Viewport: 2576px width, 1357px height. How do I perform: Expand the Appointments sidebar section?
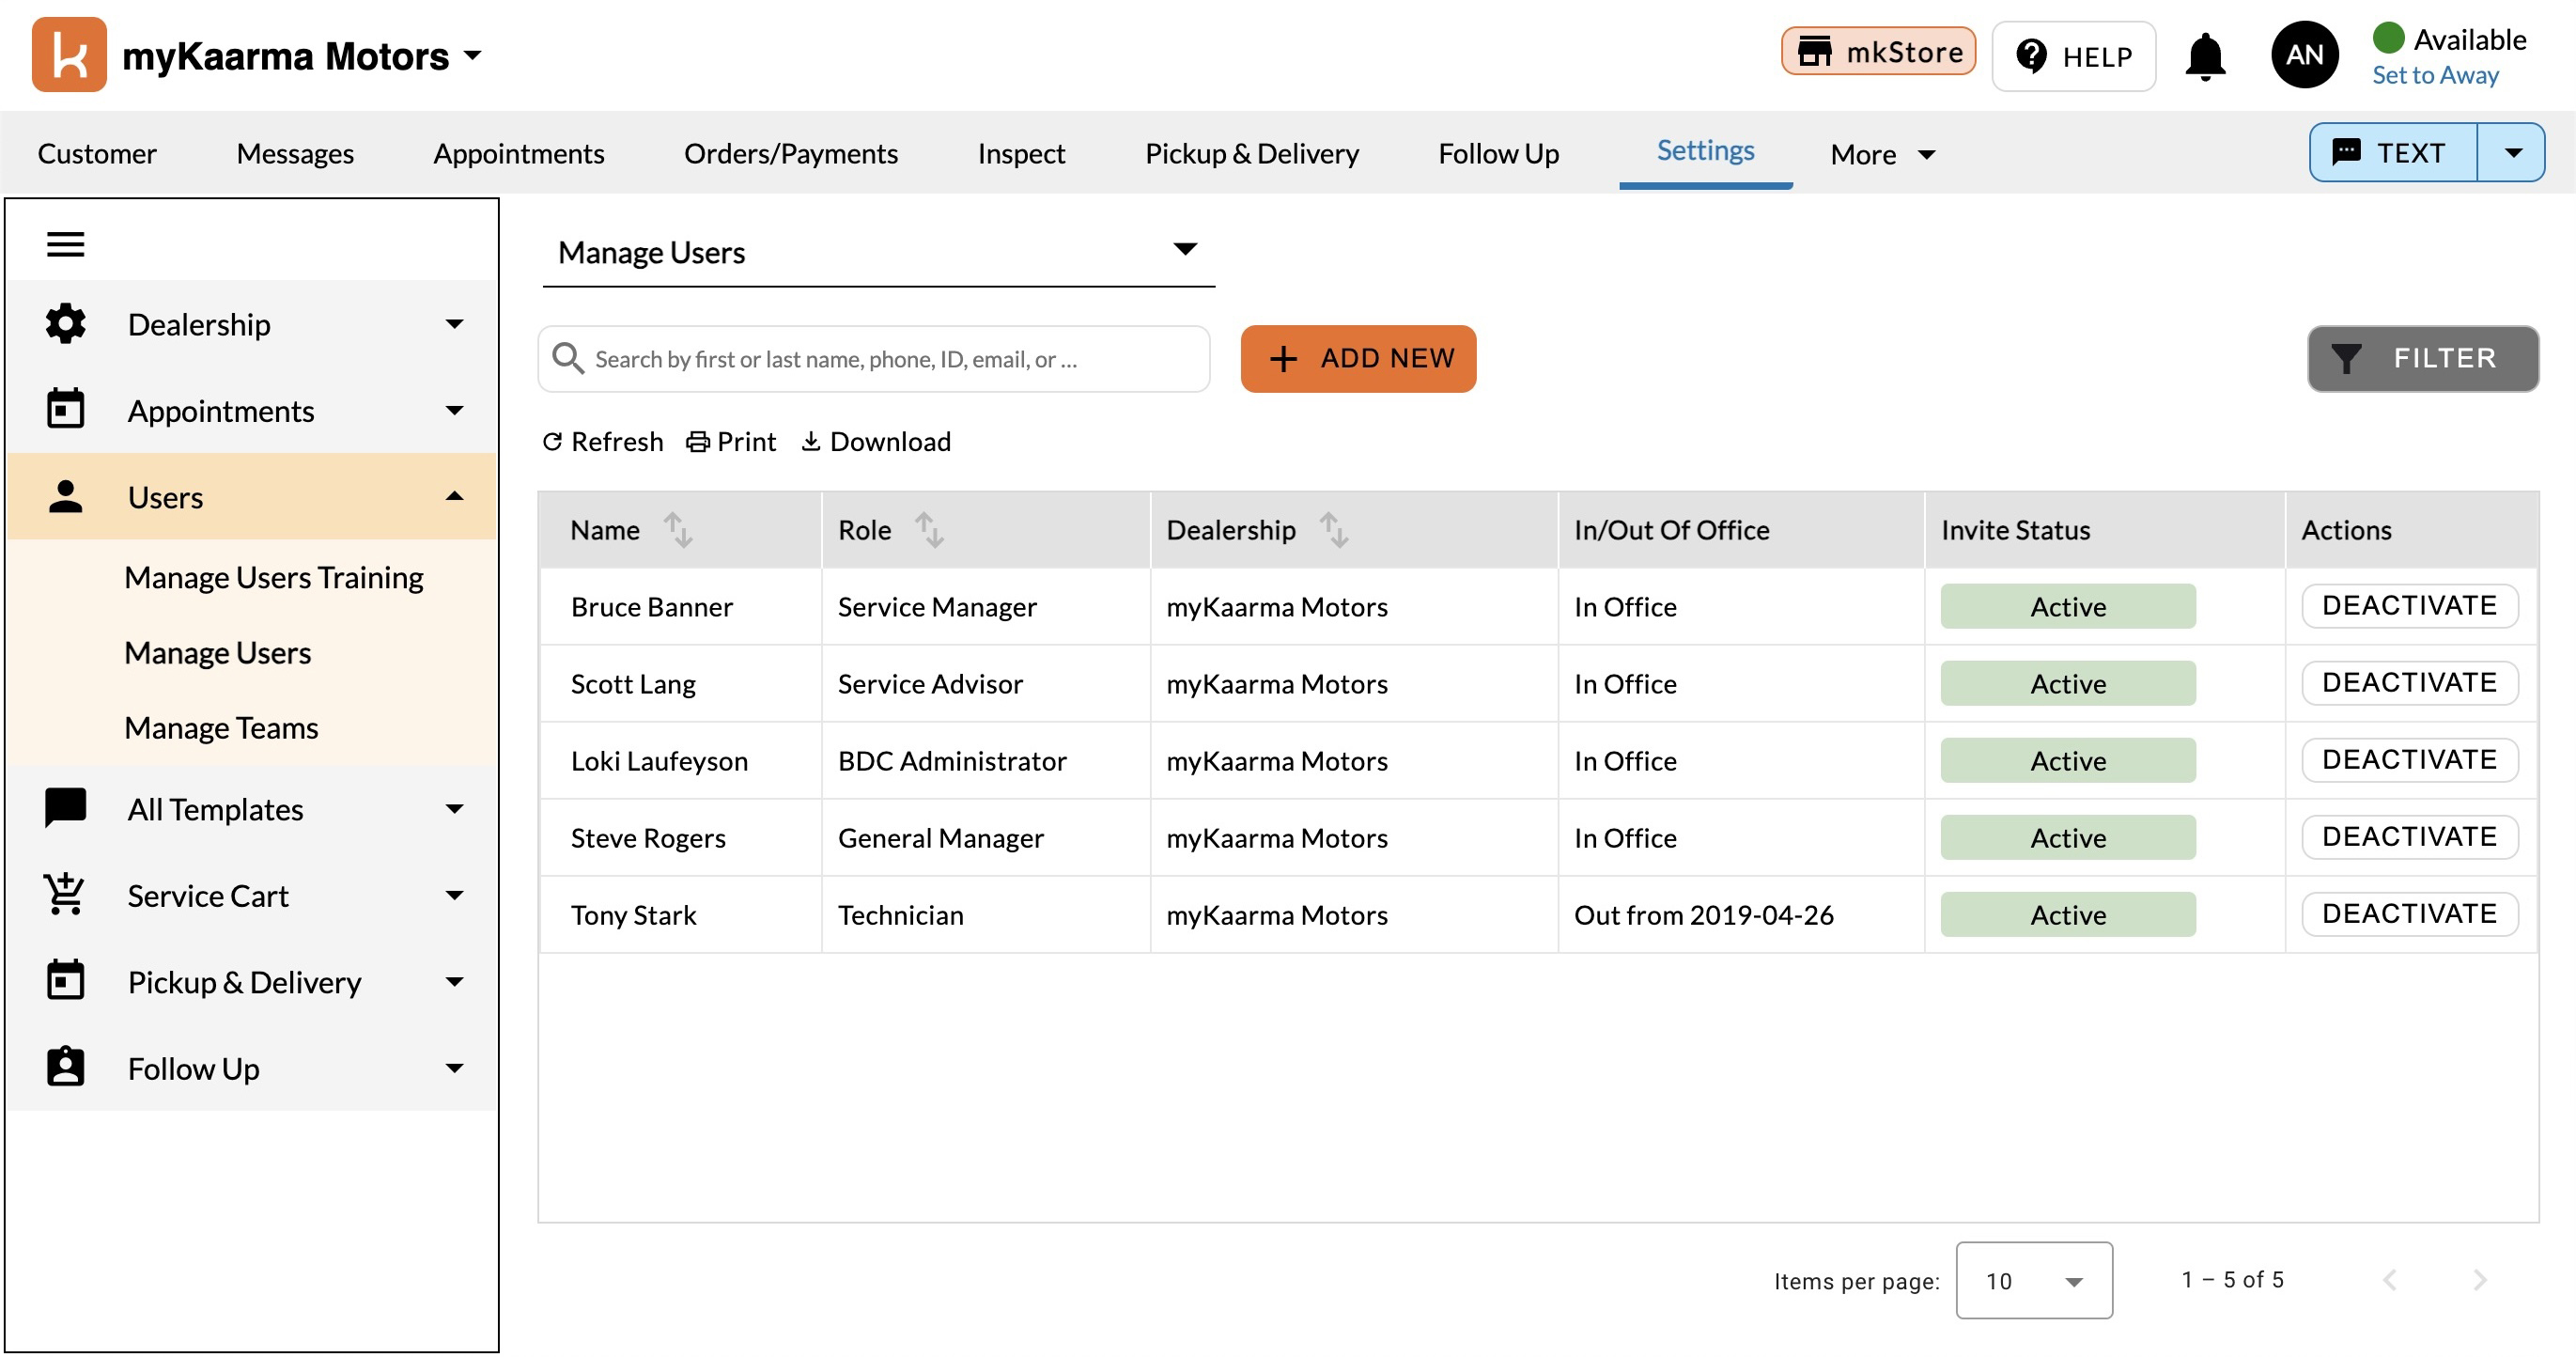454,410
